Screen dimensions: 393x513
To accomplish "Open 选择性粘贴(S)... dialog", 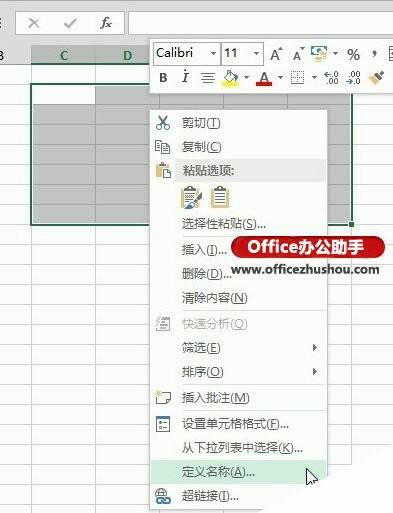I will click(x=238, y=224).
